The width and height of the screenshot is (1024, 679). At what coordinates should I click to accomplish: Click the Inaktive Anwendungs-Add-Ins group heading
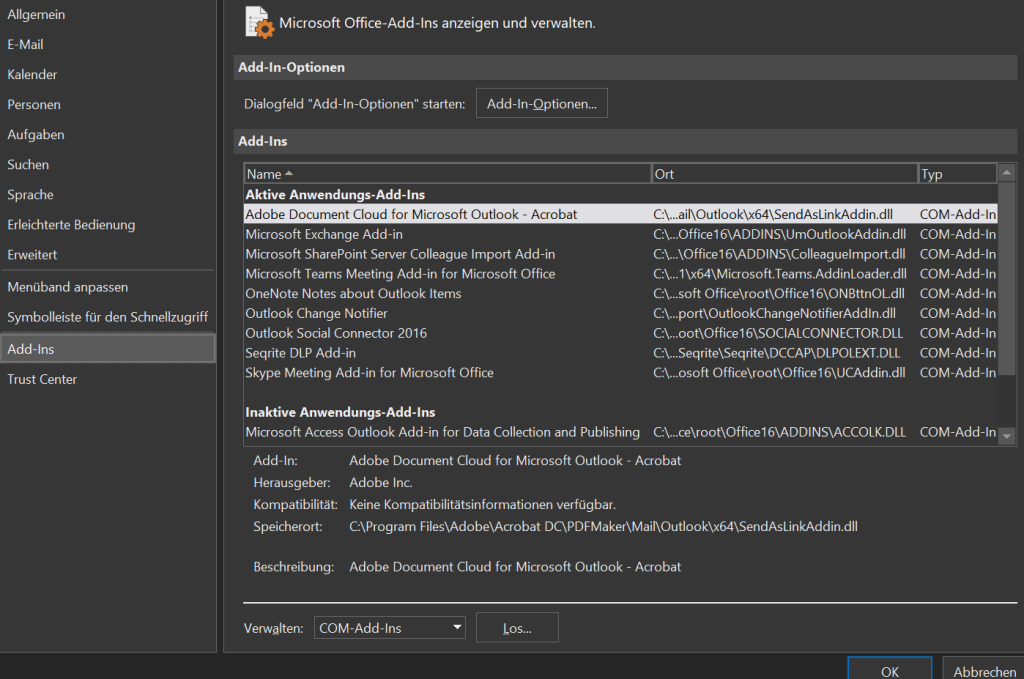[x=340, y=413]
